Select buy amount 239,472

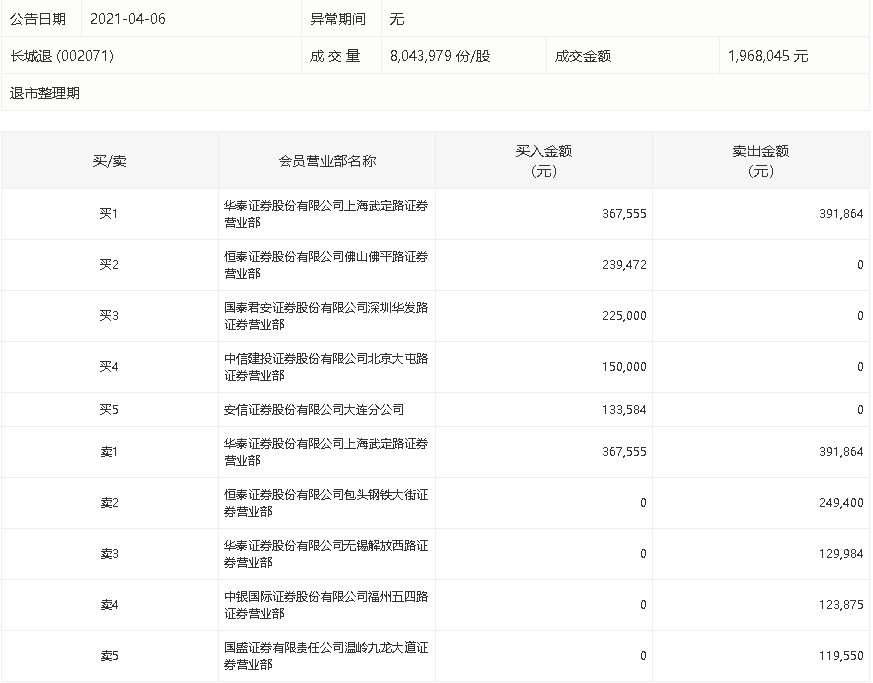[x=624, y=265]
